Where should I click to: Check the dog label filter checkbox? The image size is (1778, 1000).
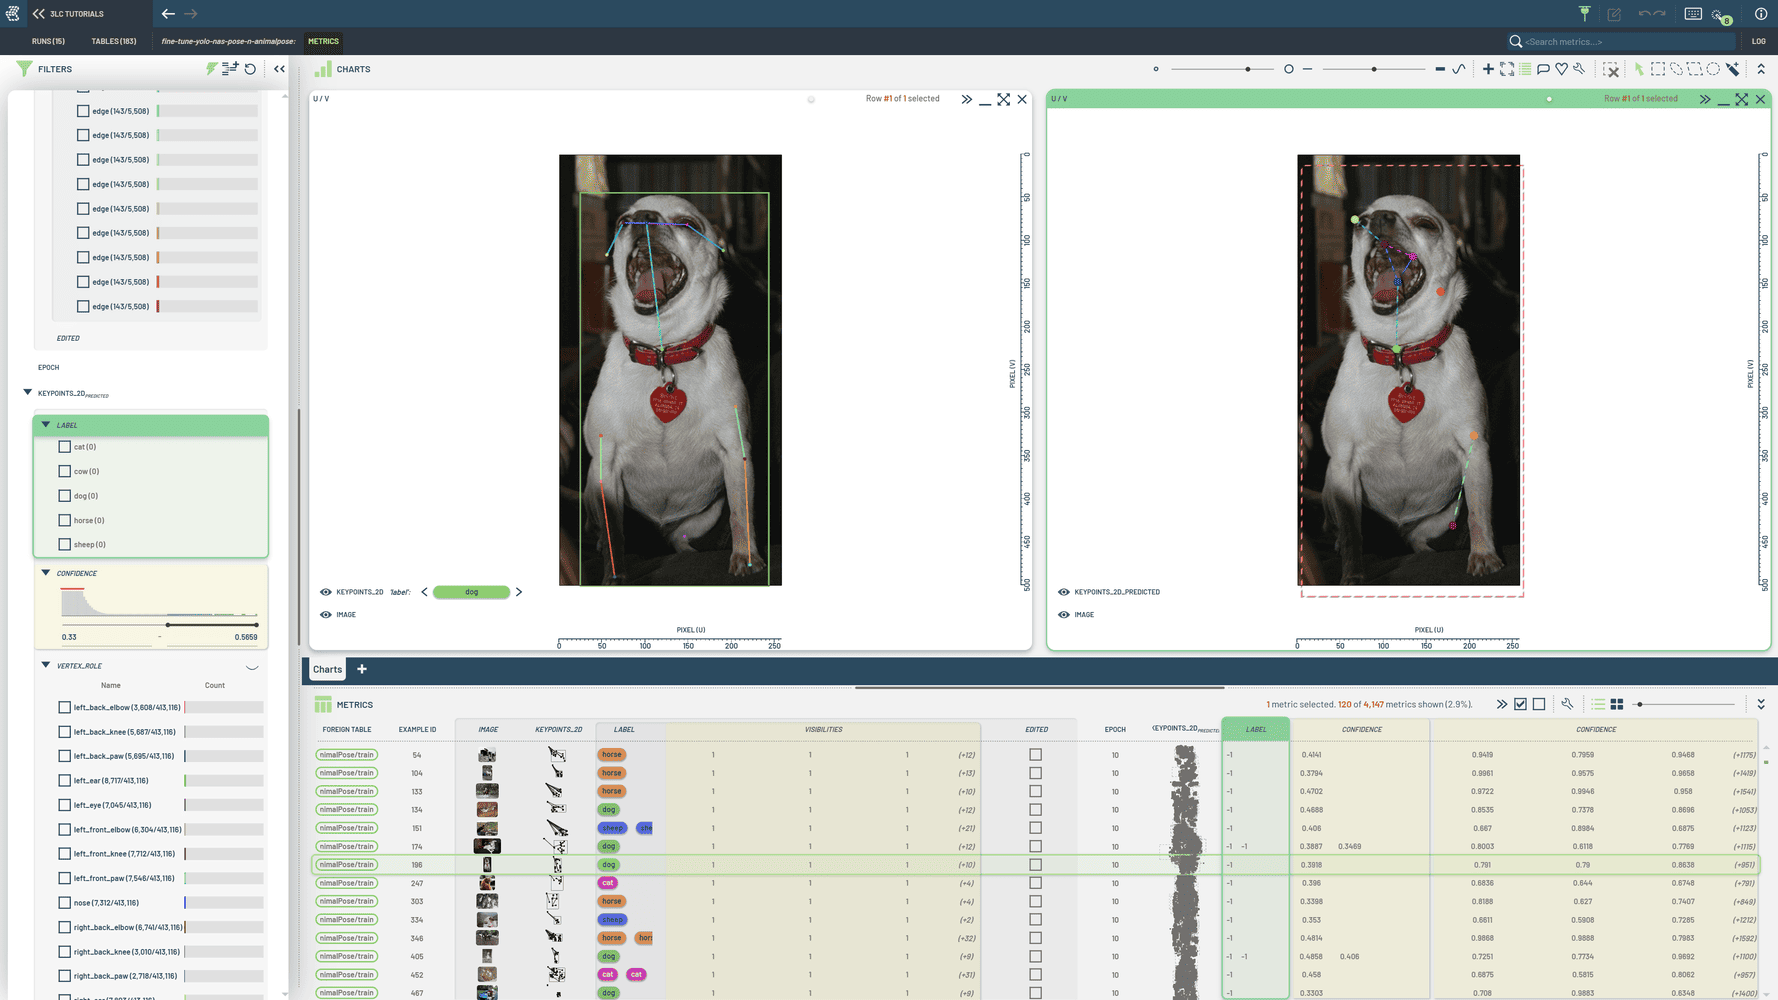point(65,496)
